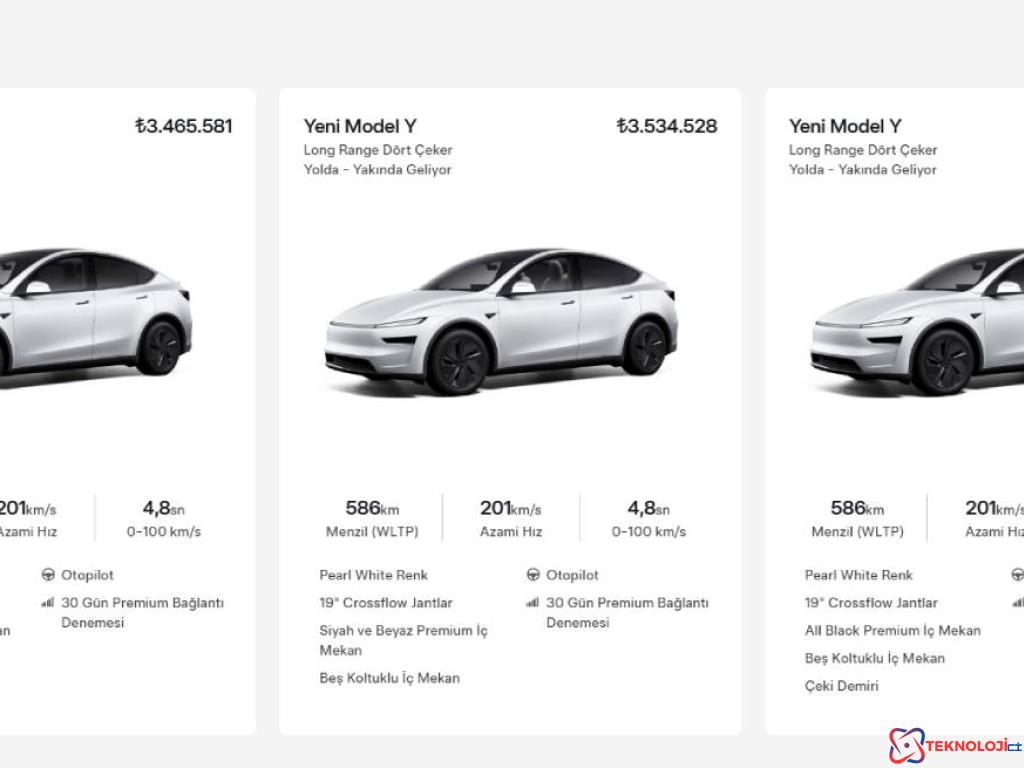Click the partially visible steering icon on right edge
1024x768 pixels.
[1015, 575]
